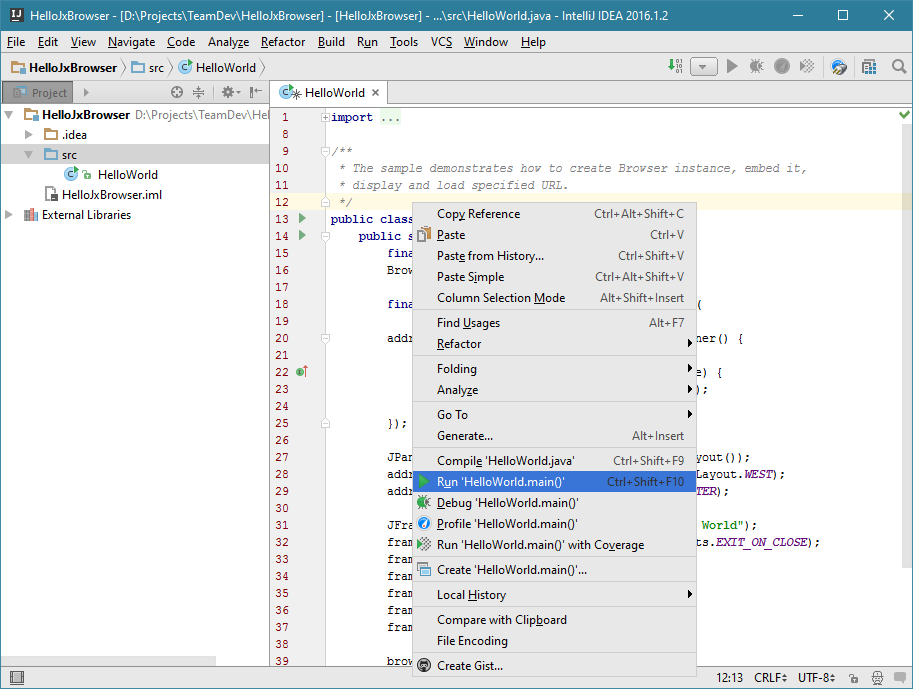The image size is (913, 689).
Task: Choose Paste from History in context menu
Action: pyautogui.click(x=554, y=256)
